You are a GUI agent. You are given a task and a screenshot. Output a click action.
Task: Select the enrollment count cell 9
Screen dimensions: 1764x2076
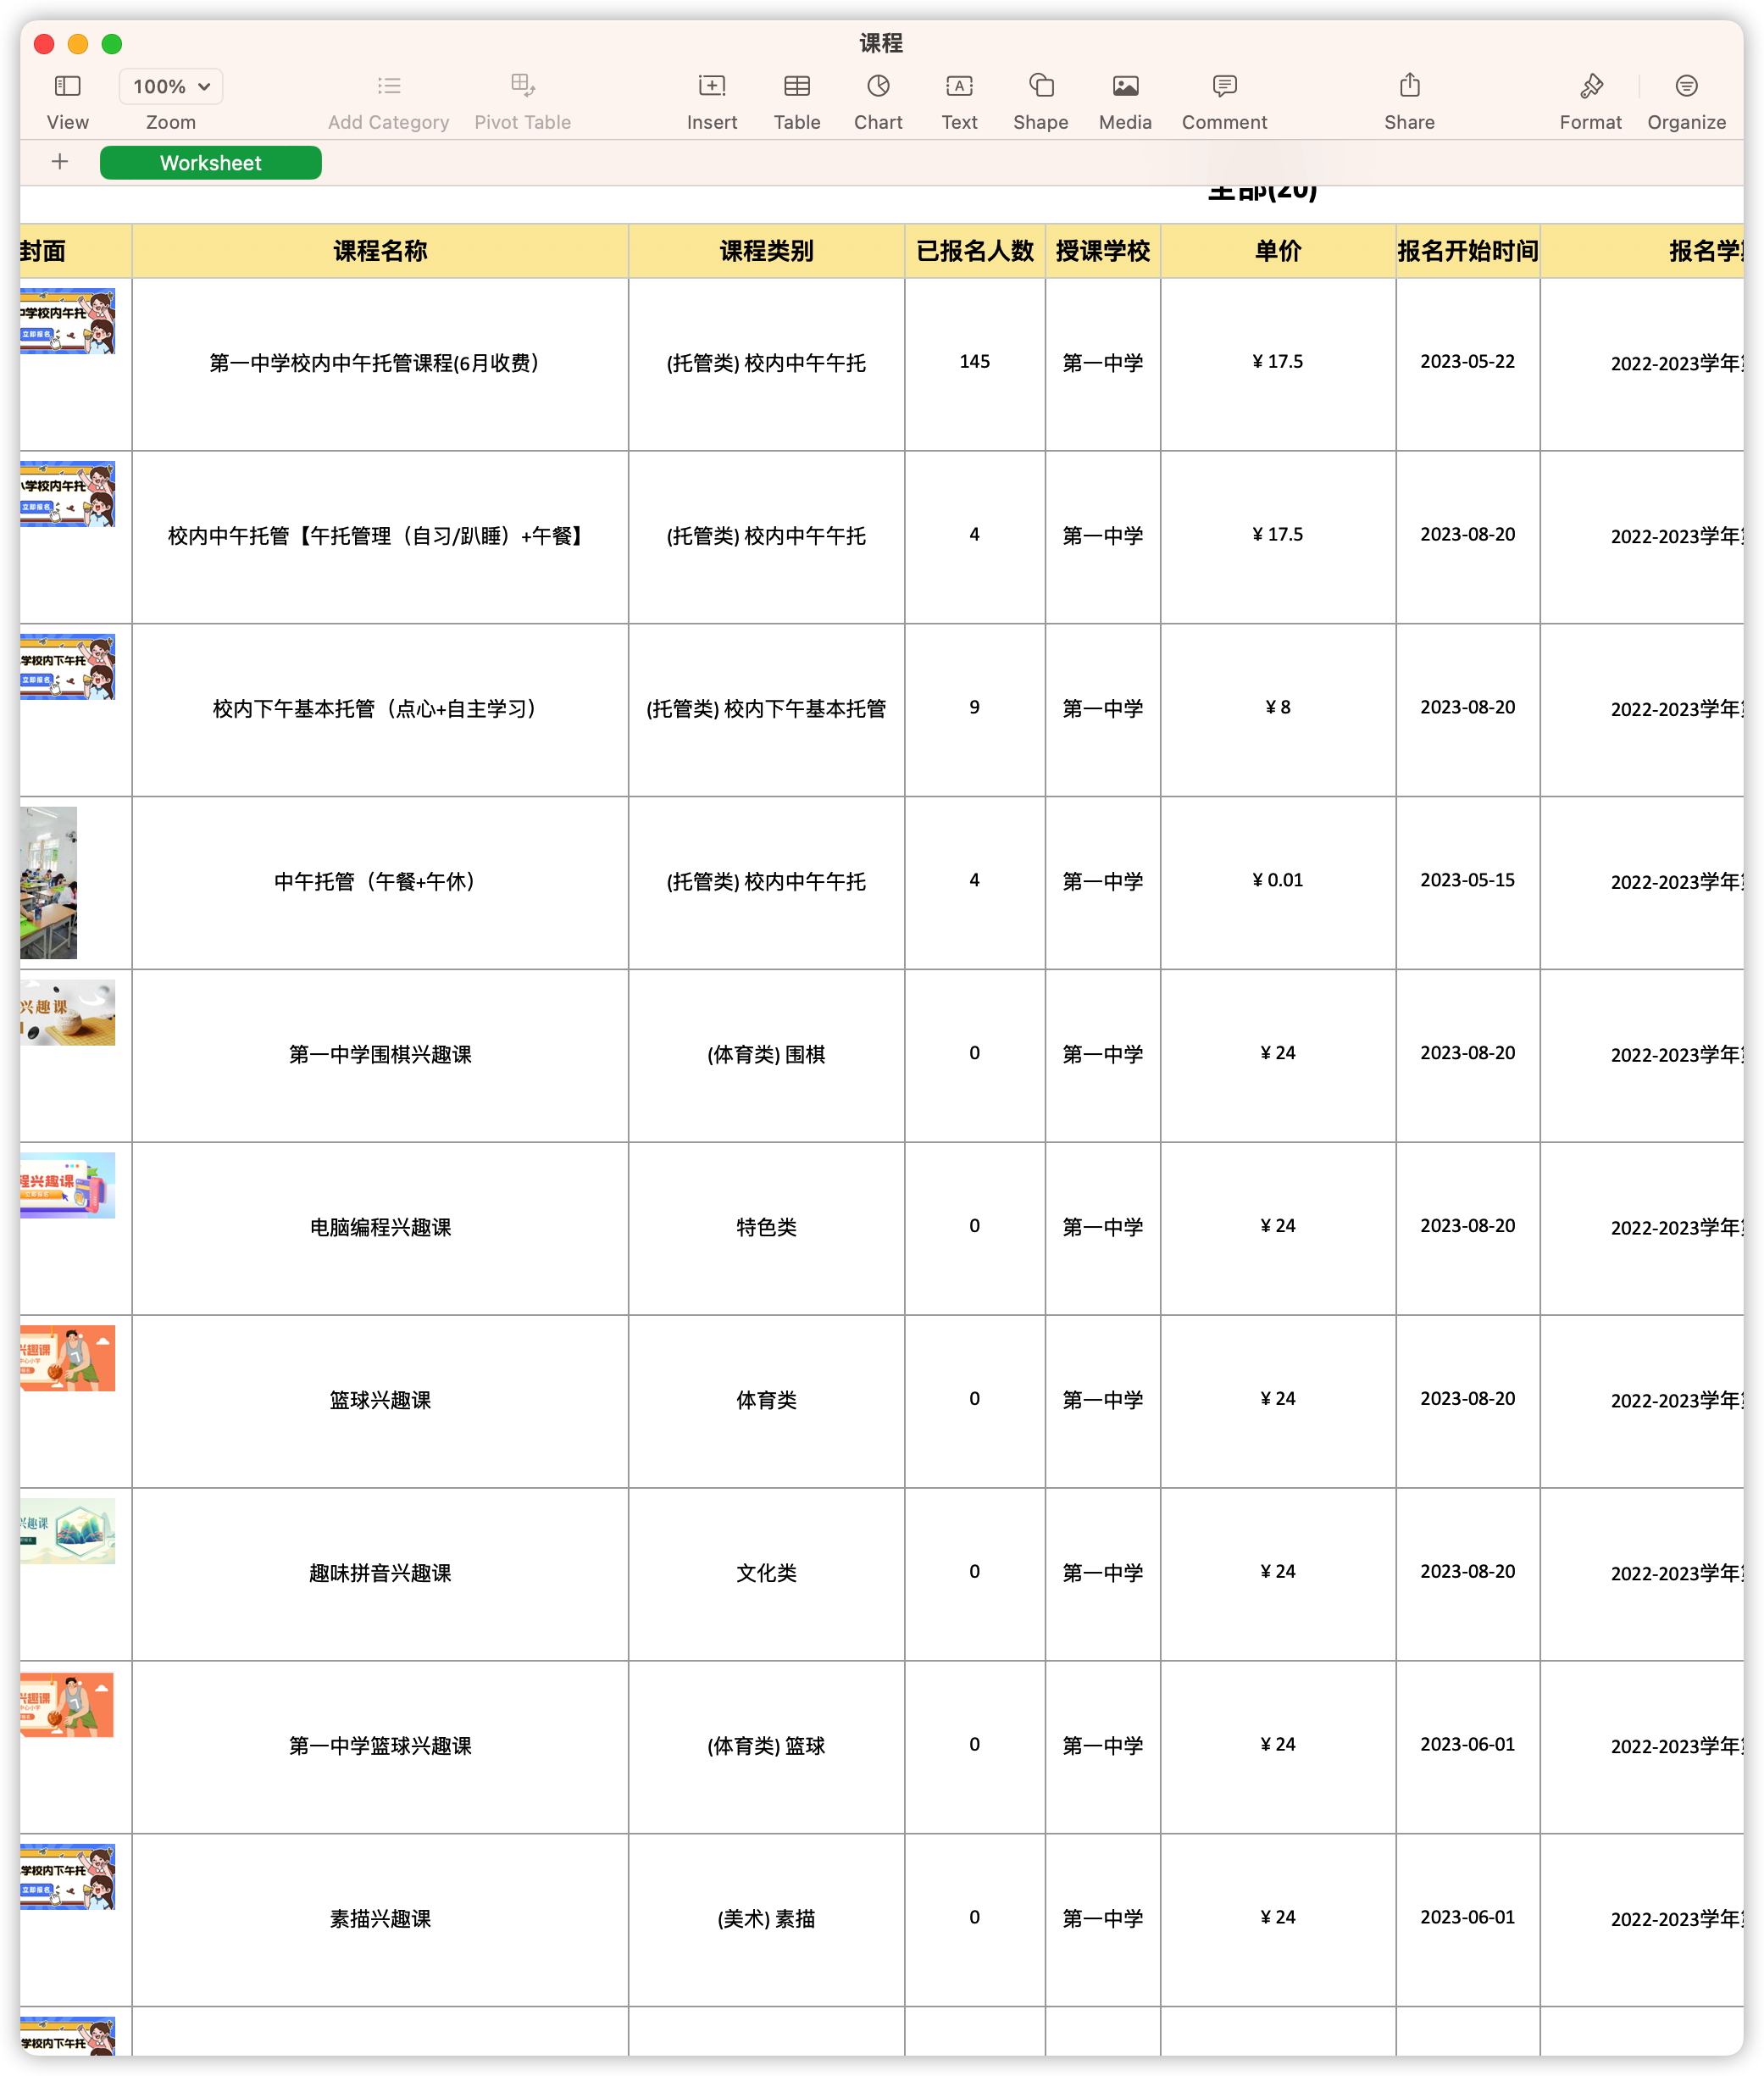974,710
